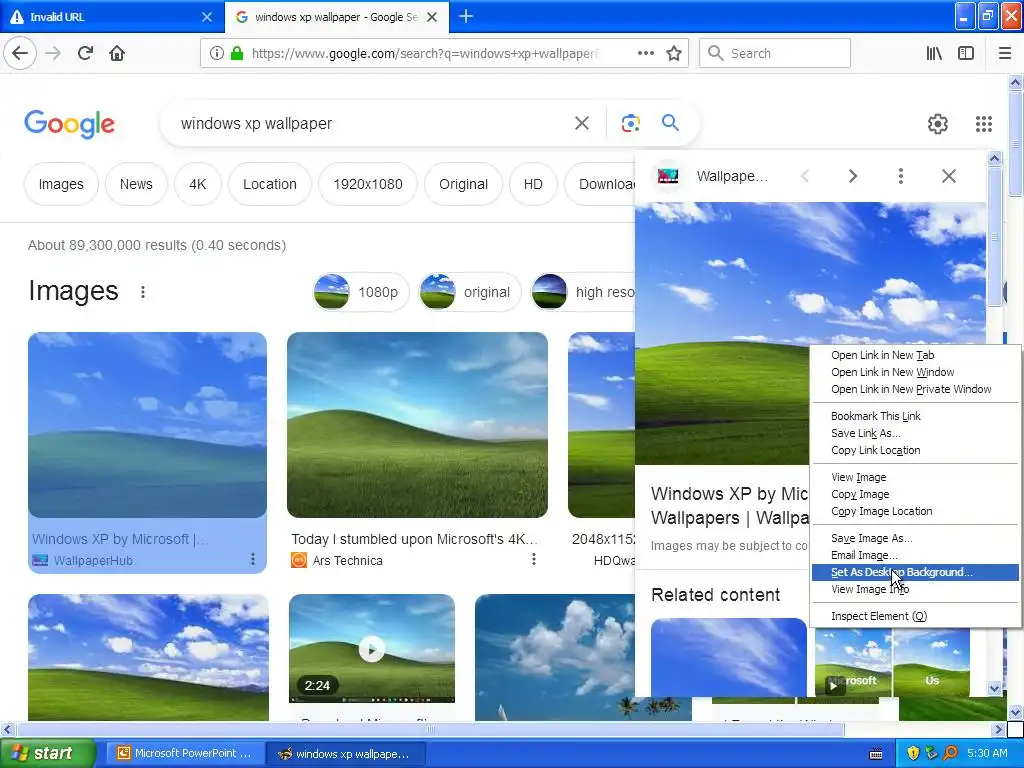
Task: Select the 1920x1080 filter chip
Action: coord(368,184)
